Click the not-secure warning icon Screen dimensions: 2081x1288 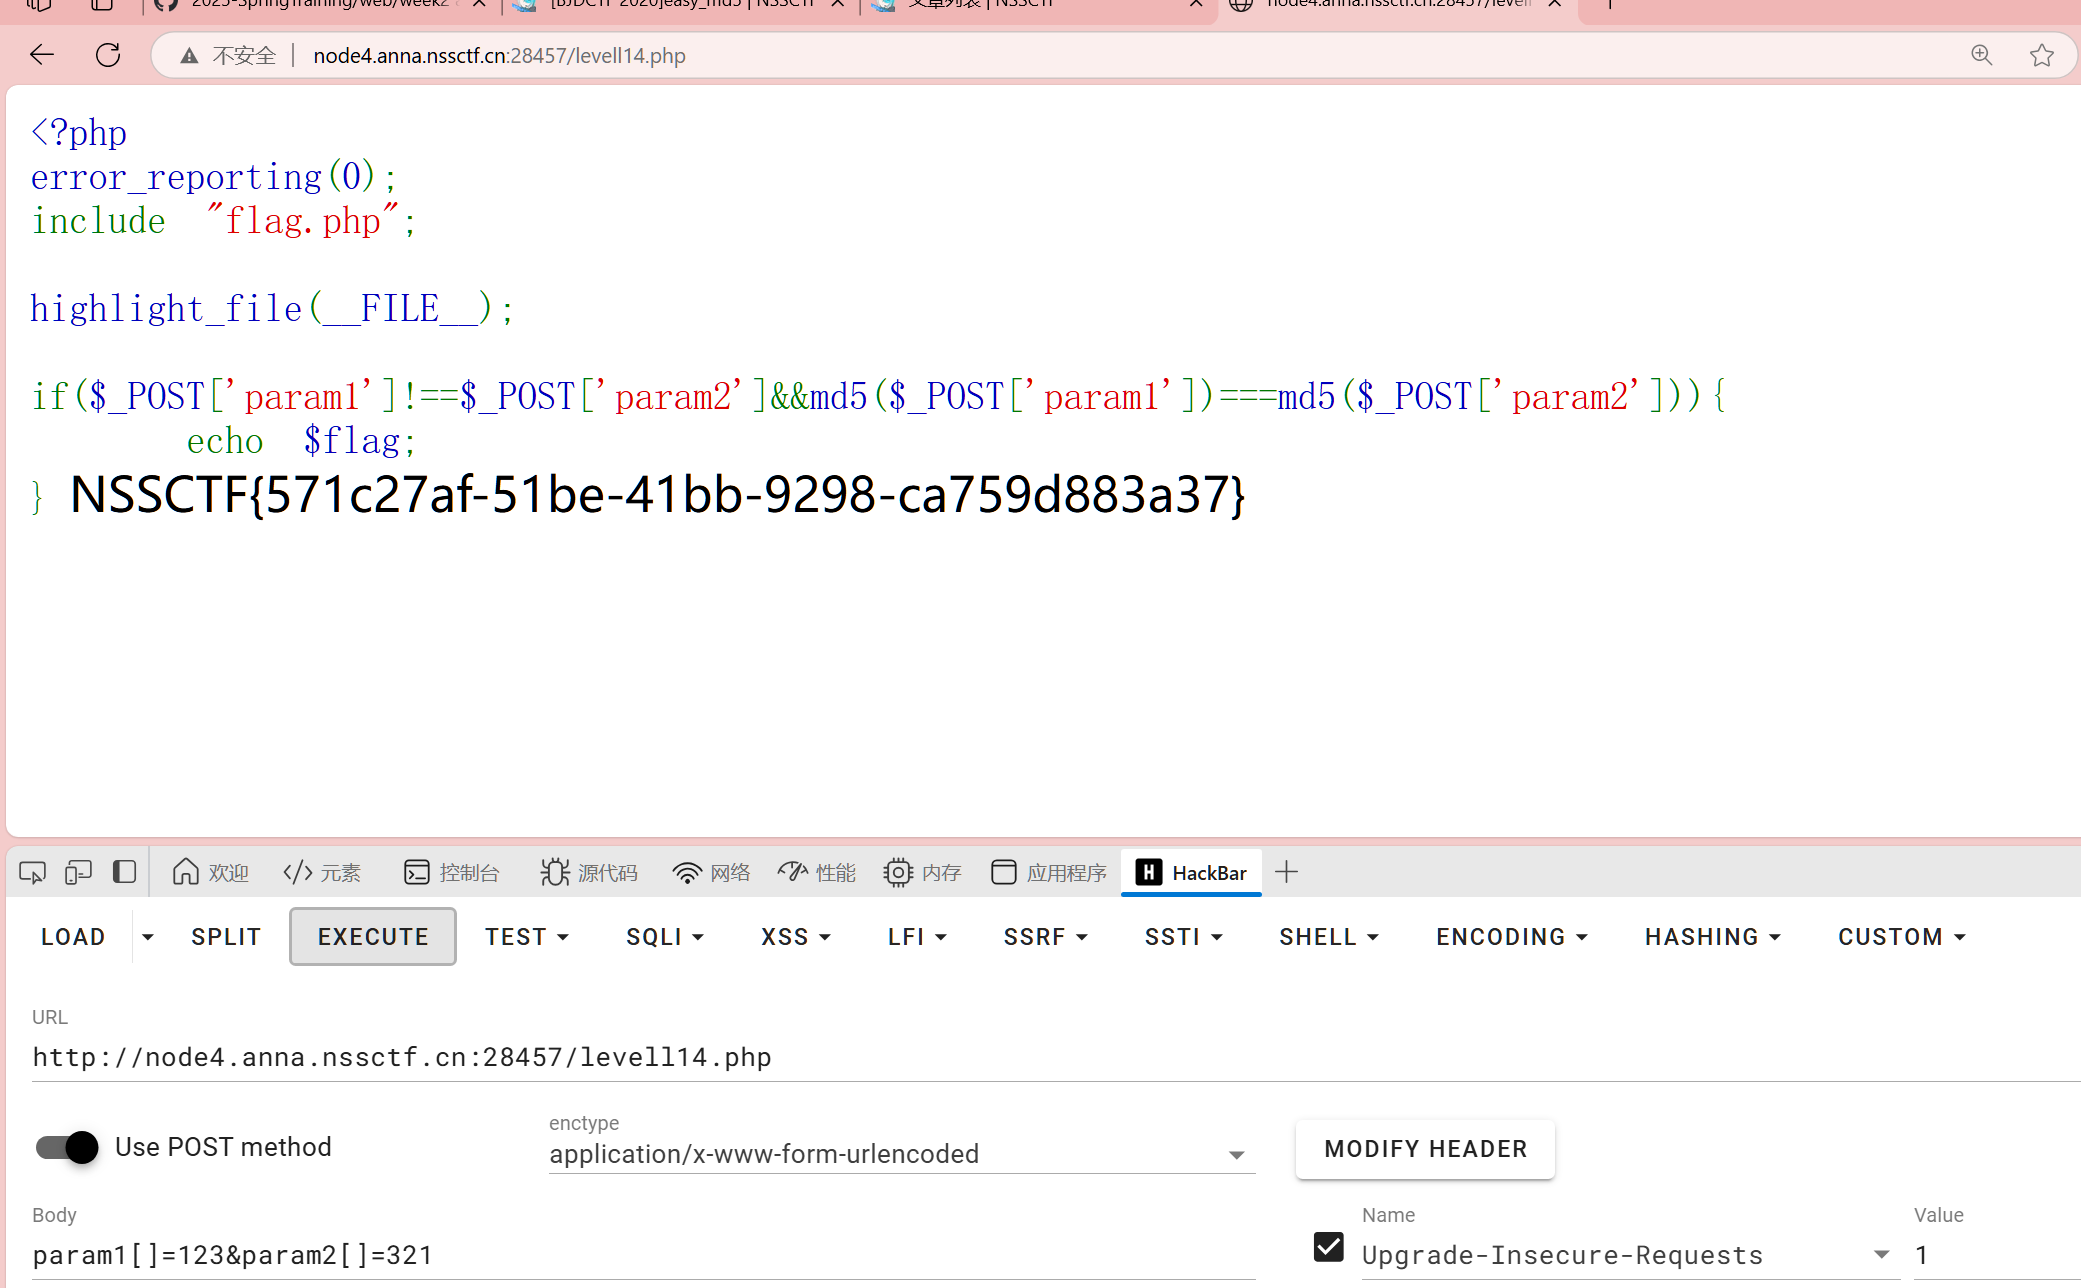[189, 56]
